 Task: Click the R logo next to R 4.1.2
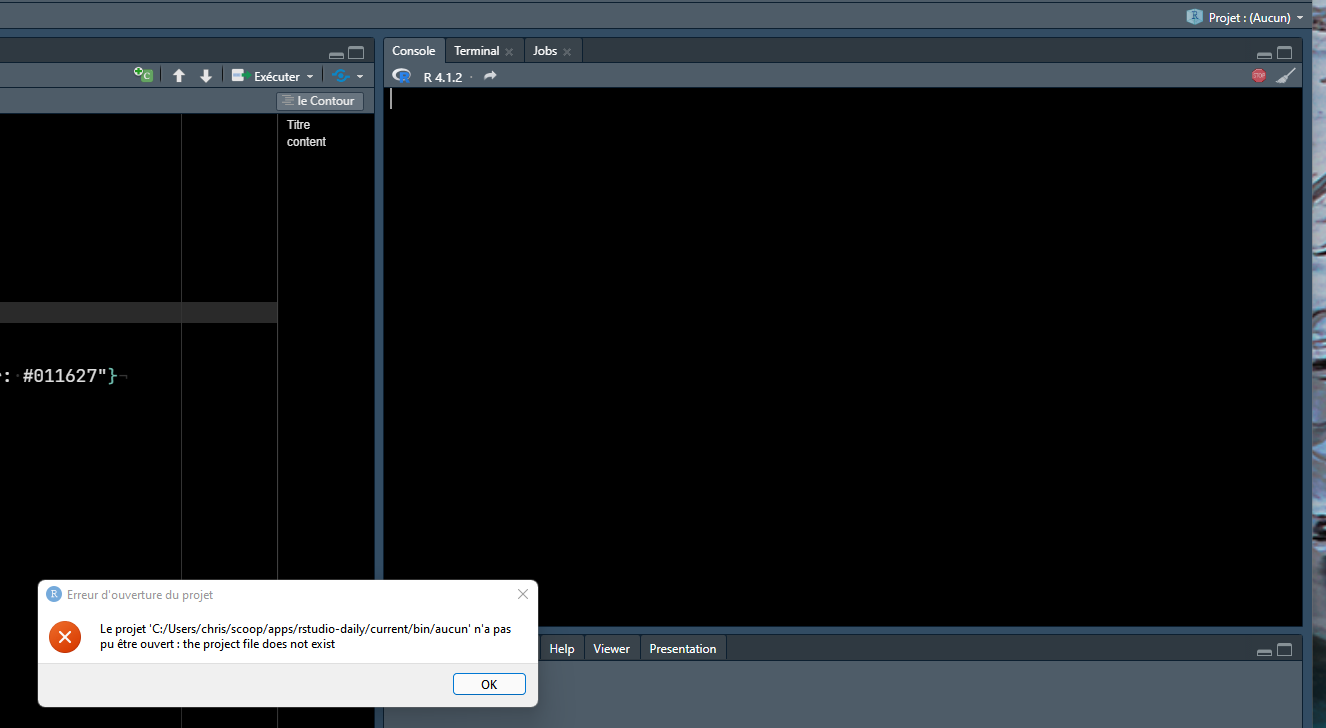point(401,75)
